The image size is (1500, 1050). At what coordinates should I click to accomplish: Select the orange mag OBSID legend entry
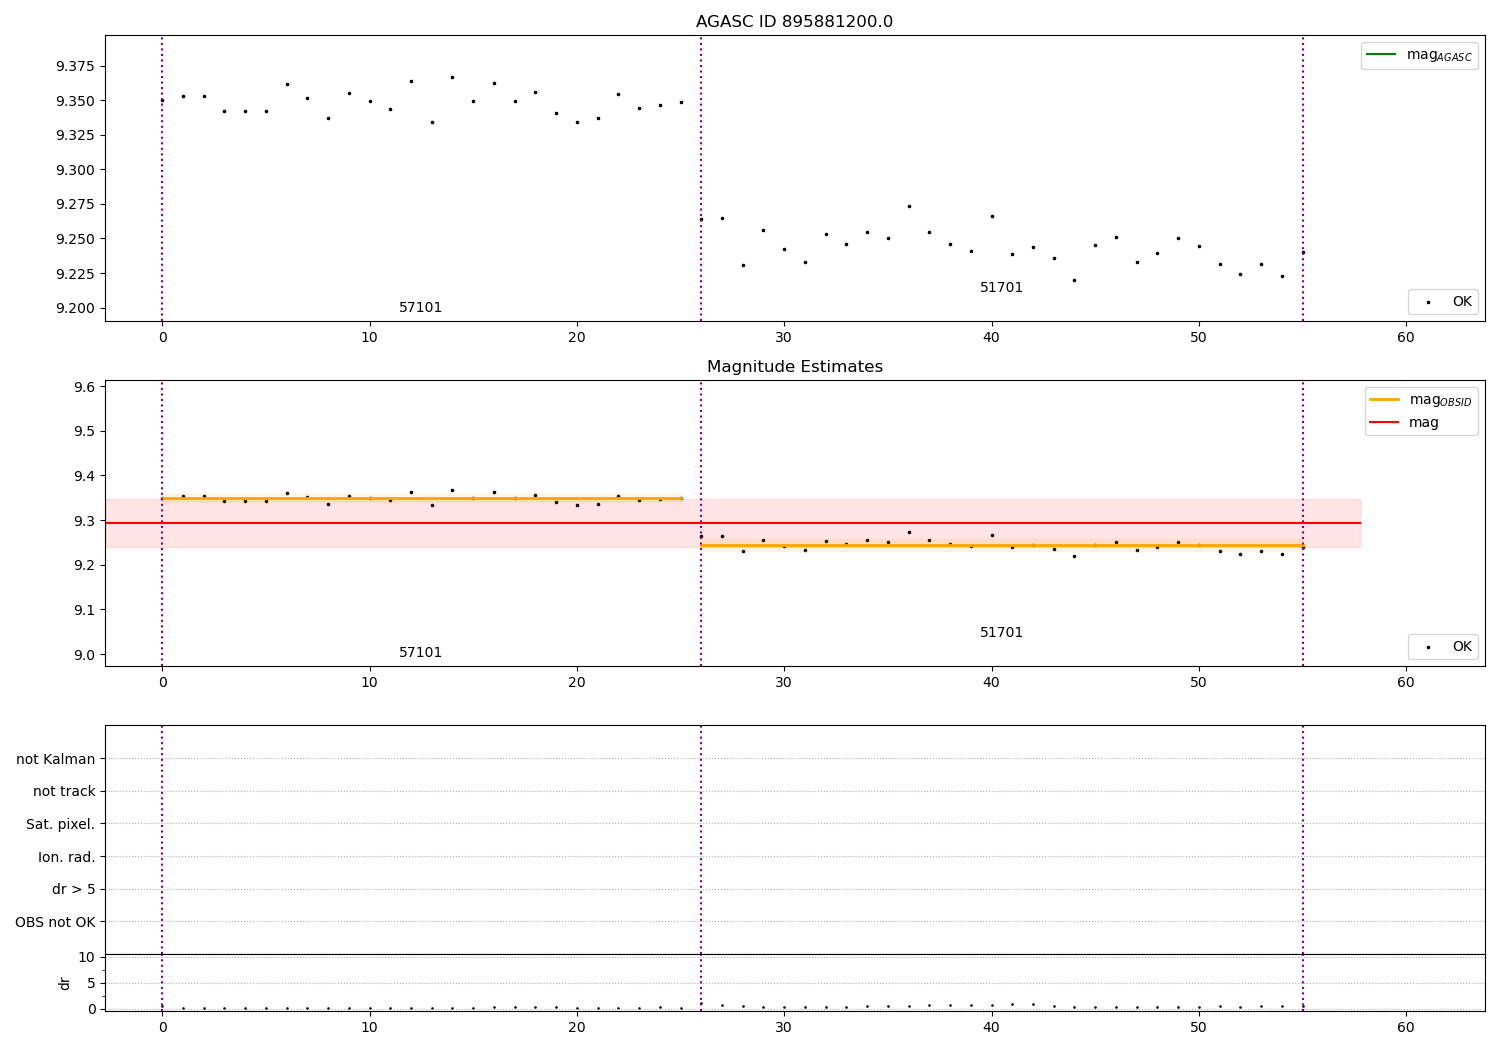(1420, 400)
